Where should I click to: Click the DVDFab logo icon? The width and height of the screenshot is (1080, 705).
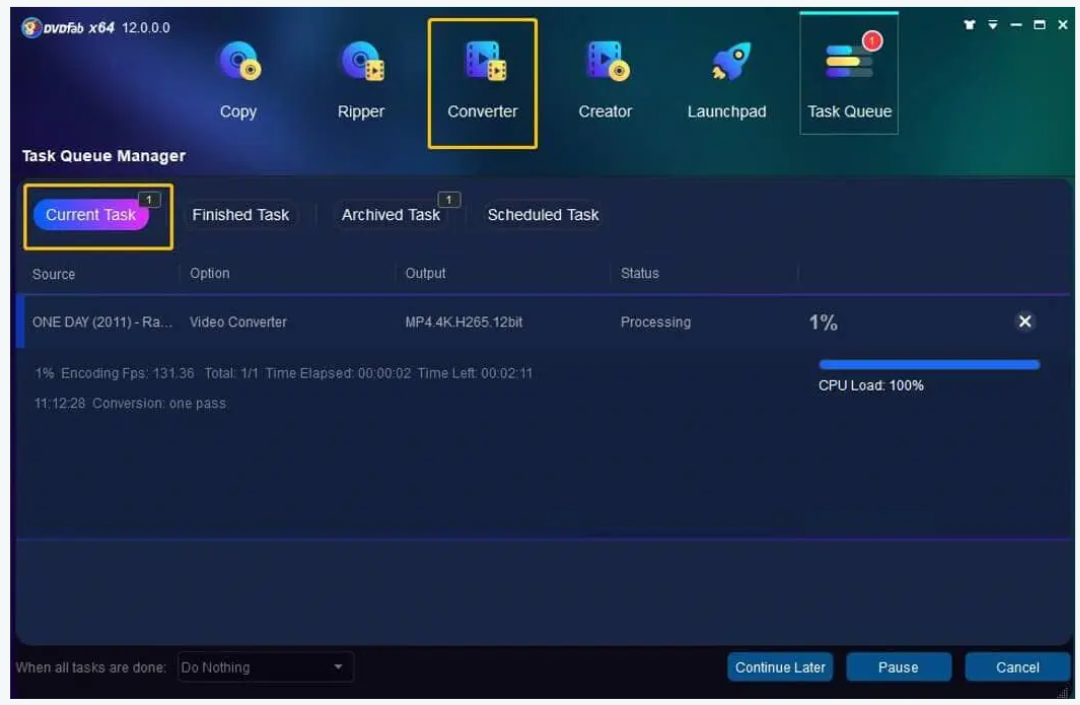(31, 28)
